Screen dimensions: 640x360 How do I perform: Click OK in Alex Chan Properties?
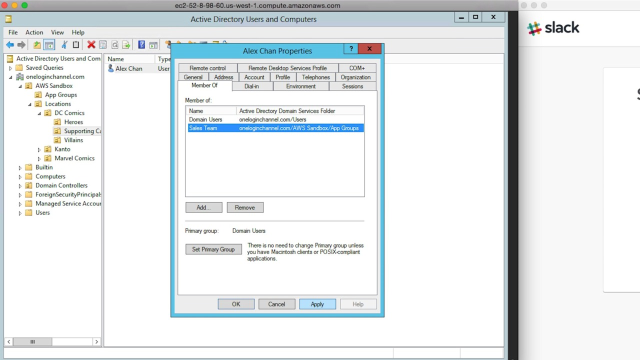point(236,304)
